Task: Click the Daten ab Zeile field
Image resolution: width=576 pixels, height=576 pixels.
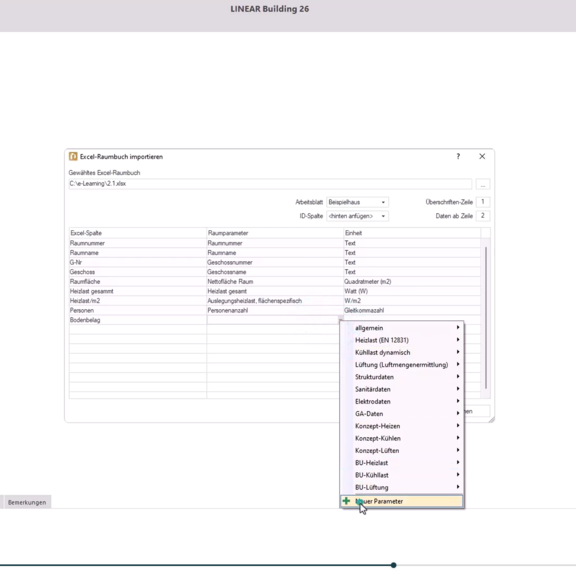Action: pyautogui.click(x=483, y=216)
